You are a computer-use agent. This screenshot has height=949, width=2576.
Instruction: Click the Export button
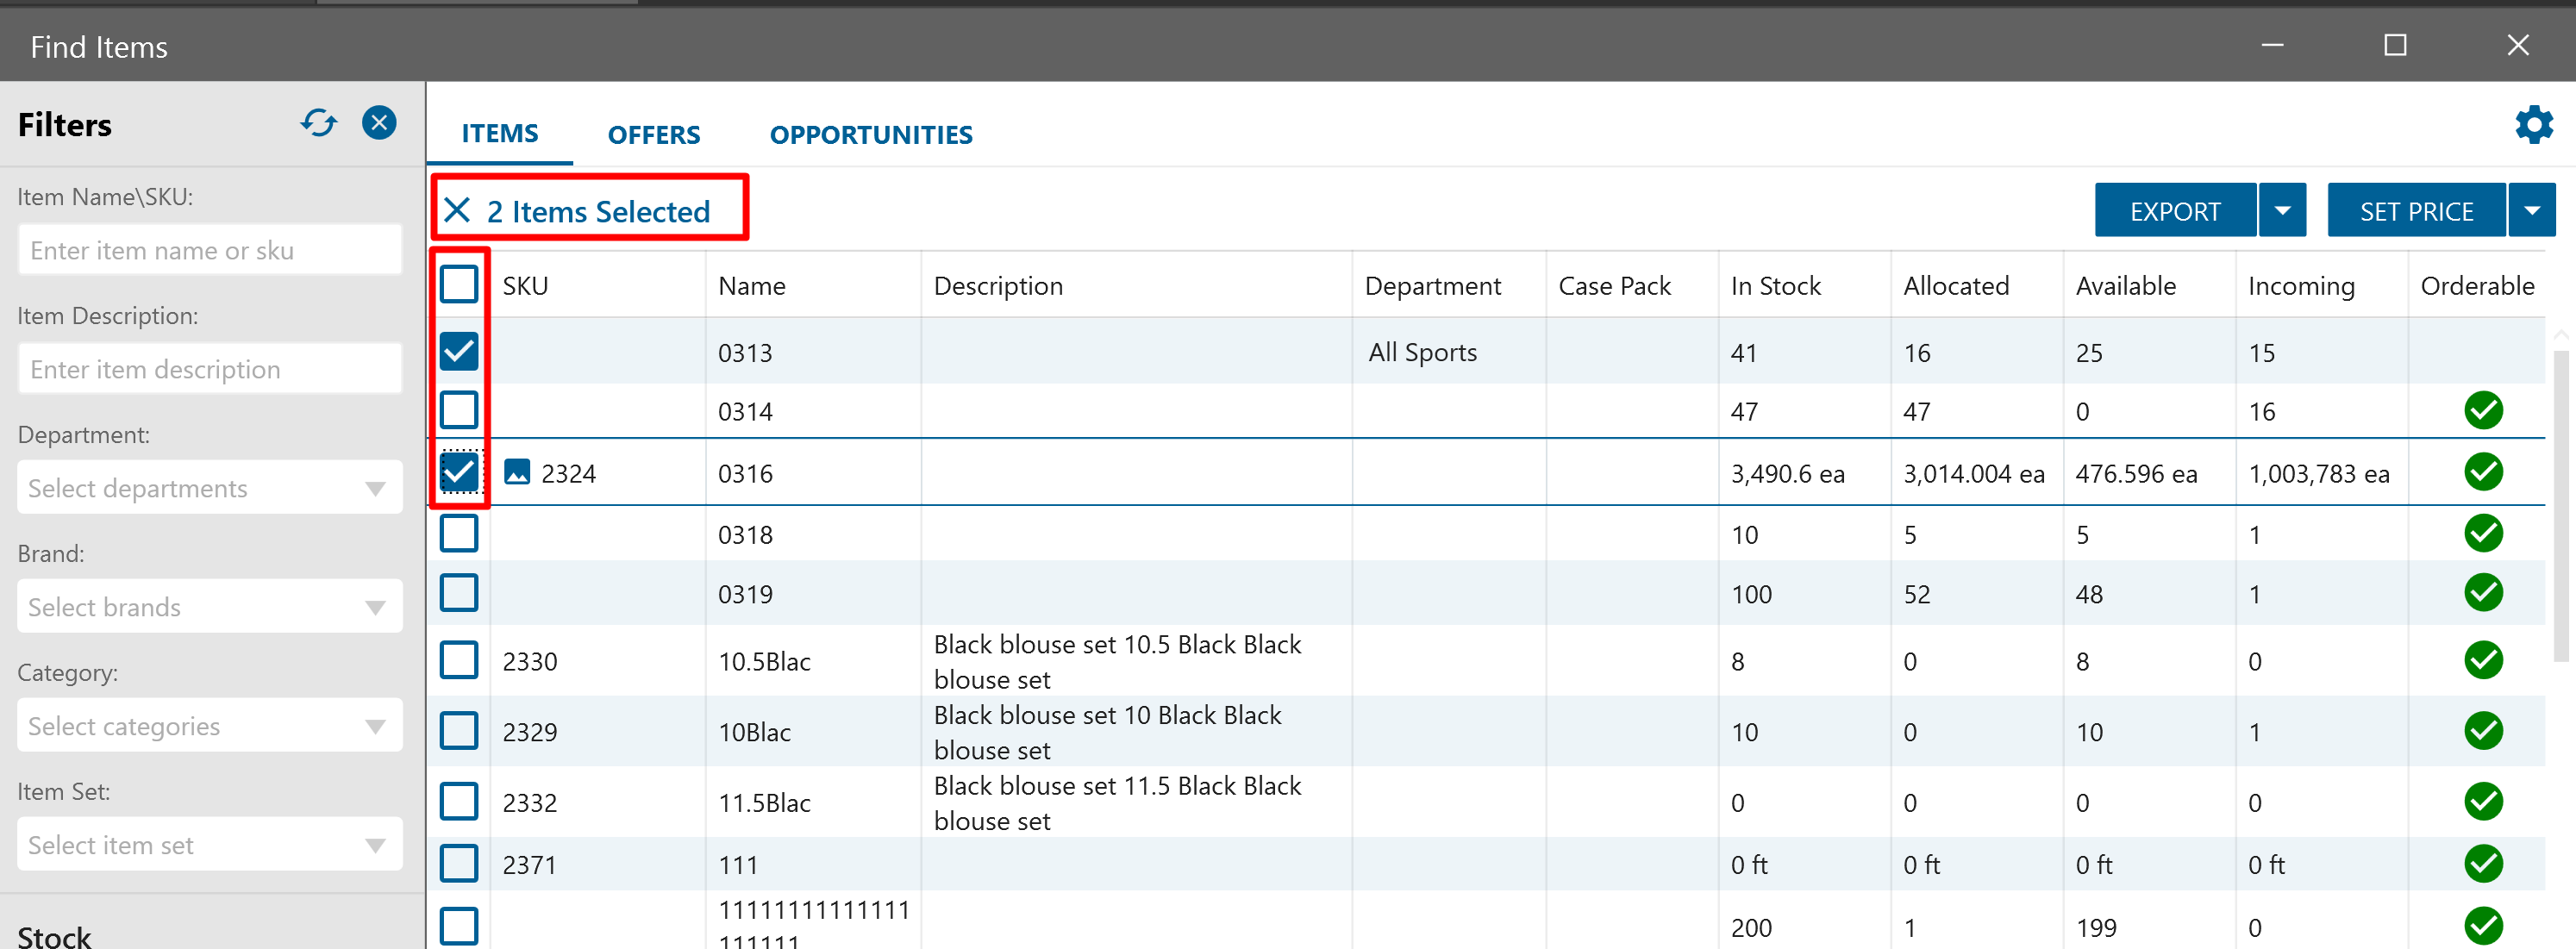click(x=2175, y=210)
